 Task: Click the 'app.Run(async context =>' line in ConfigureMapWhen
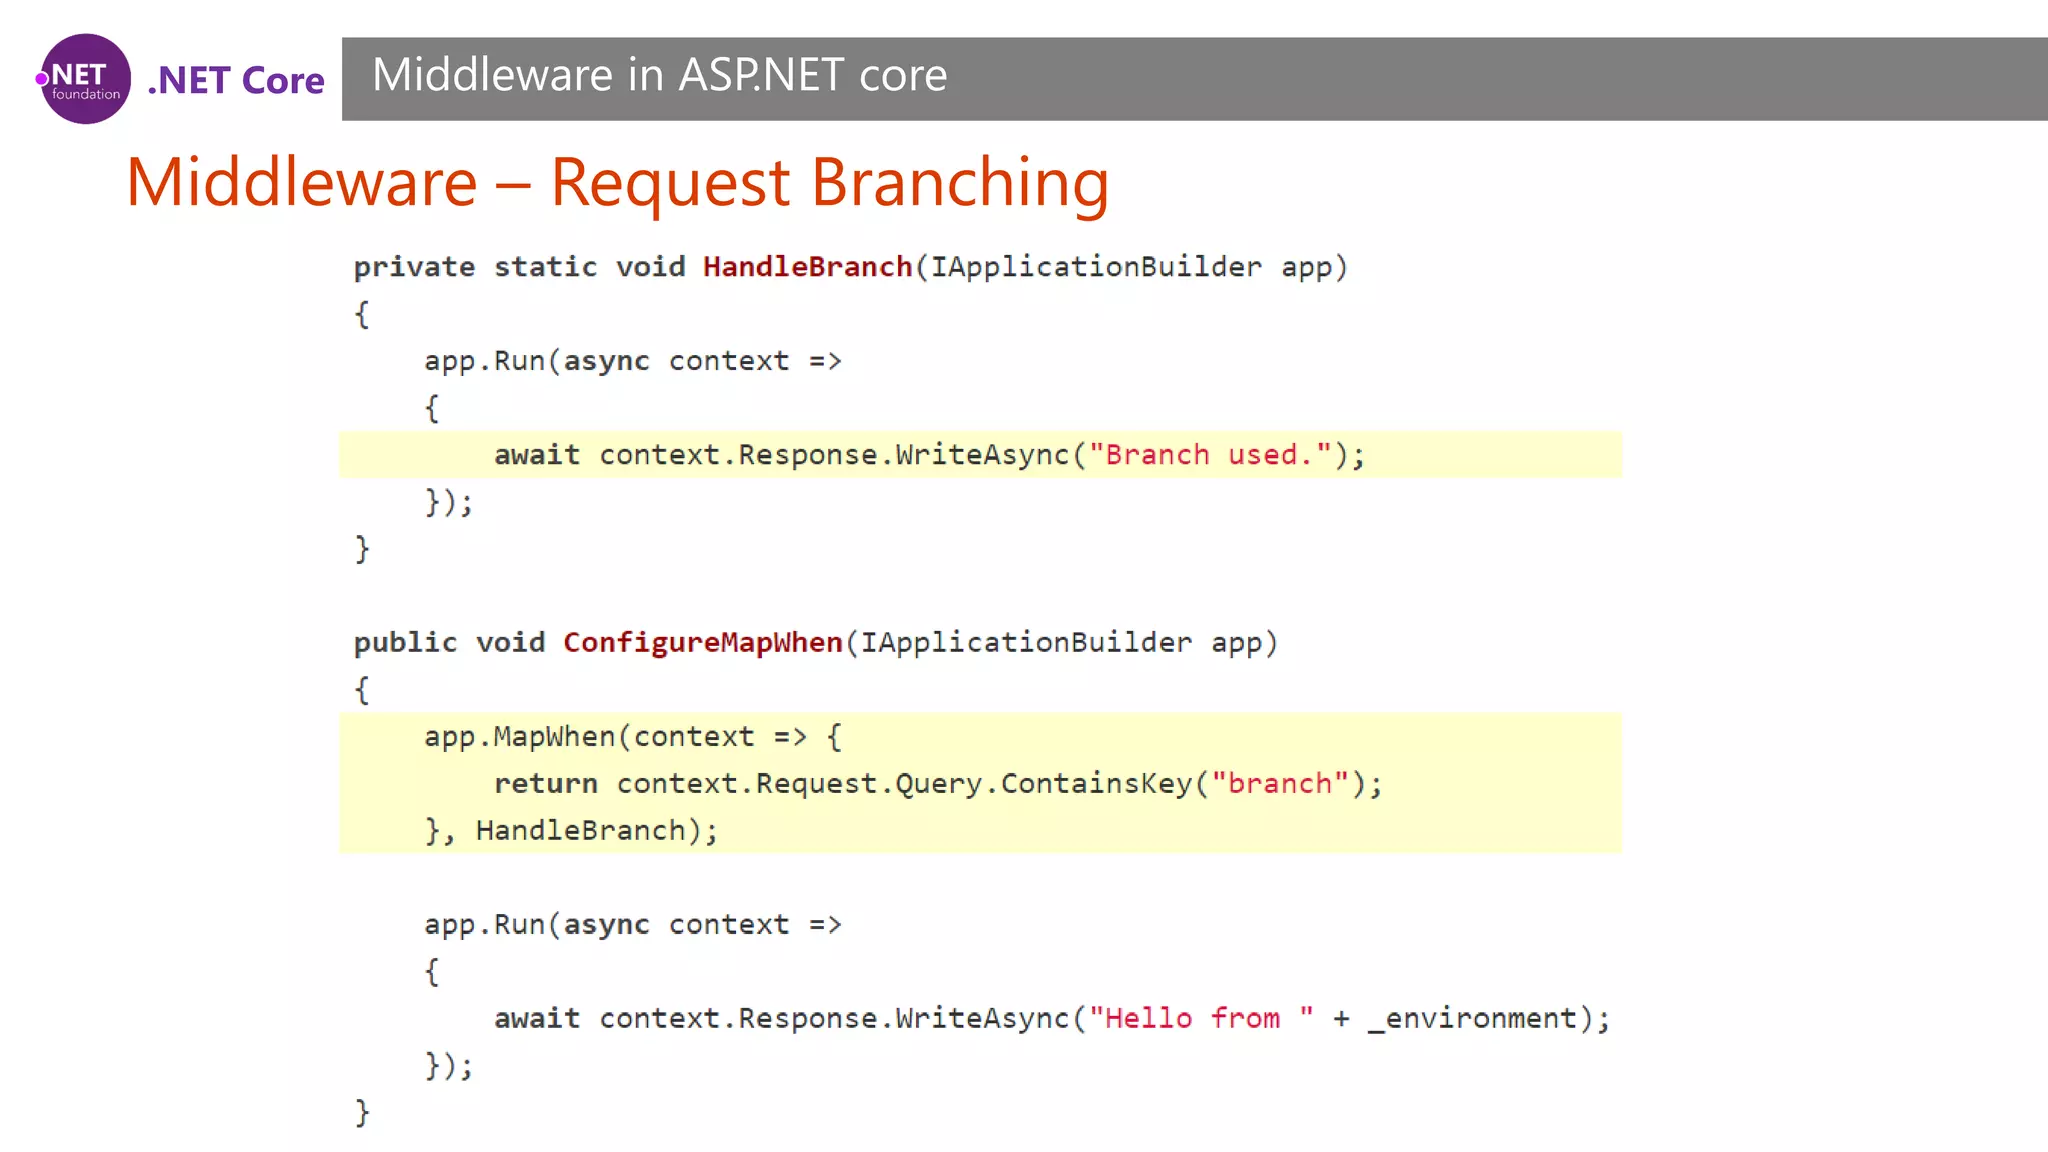633,925
